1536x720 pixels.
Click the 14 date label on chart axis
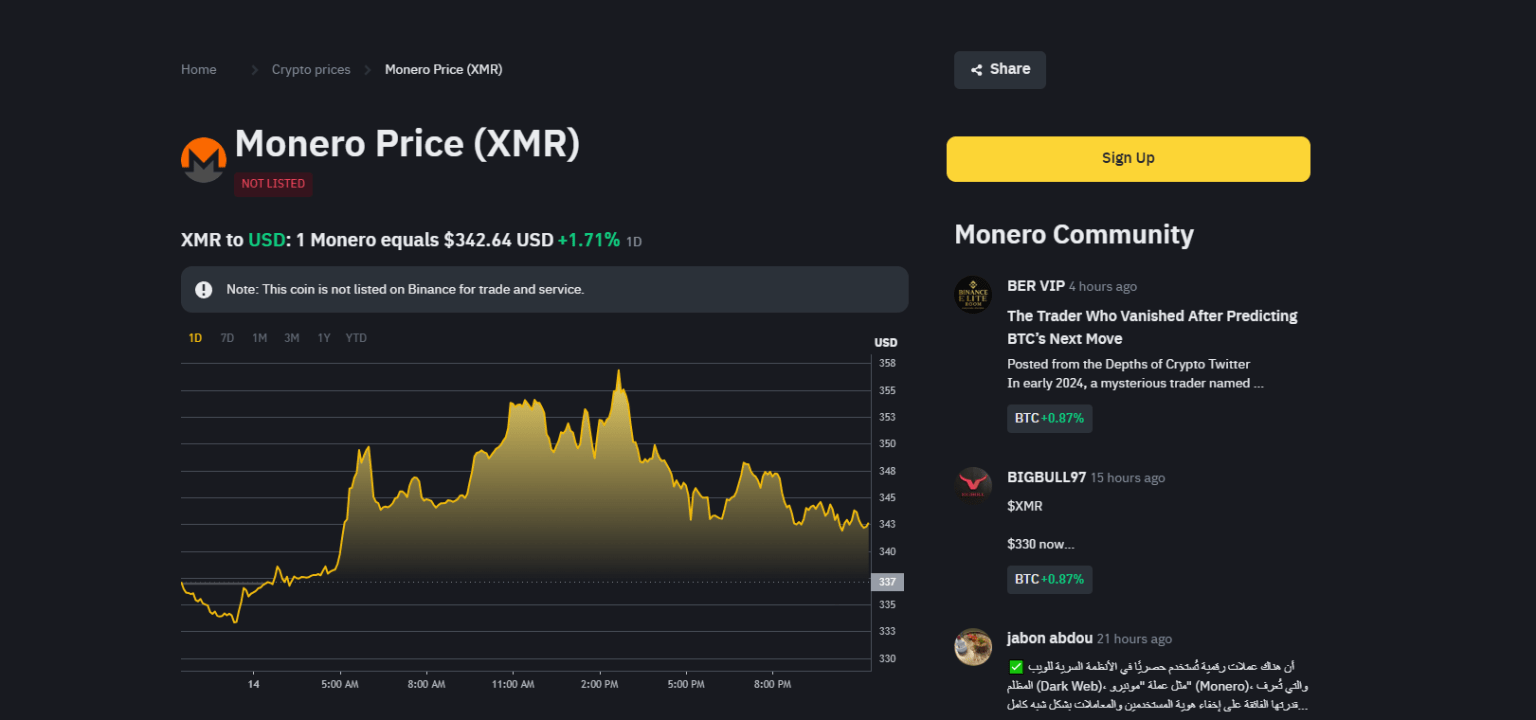coord(254,685)
